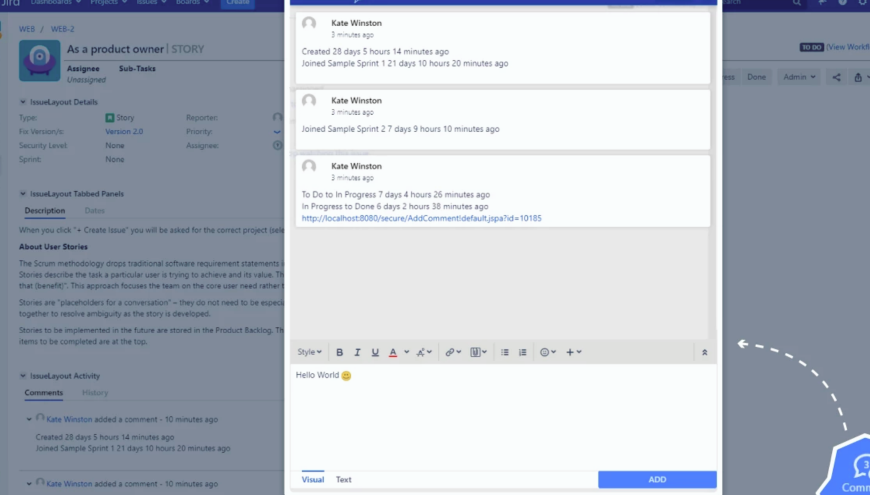Click Kate Winston avatar on Sprint 2 comment
This screenshot has width=870, height=495.
click(309, 101)
